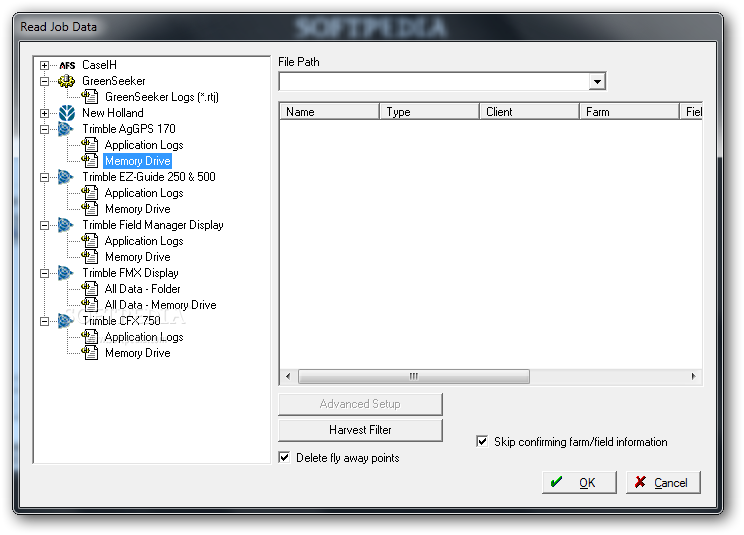Click the Application Logs icon under AgGPS 170

[x=90, y=145]
